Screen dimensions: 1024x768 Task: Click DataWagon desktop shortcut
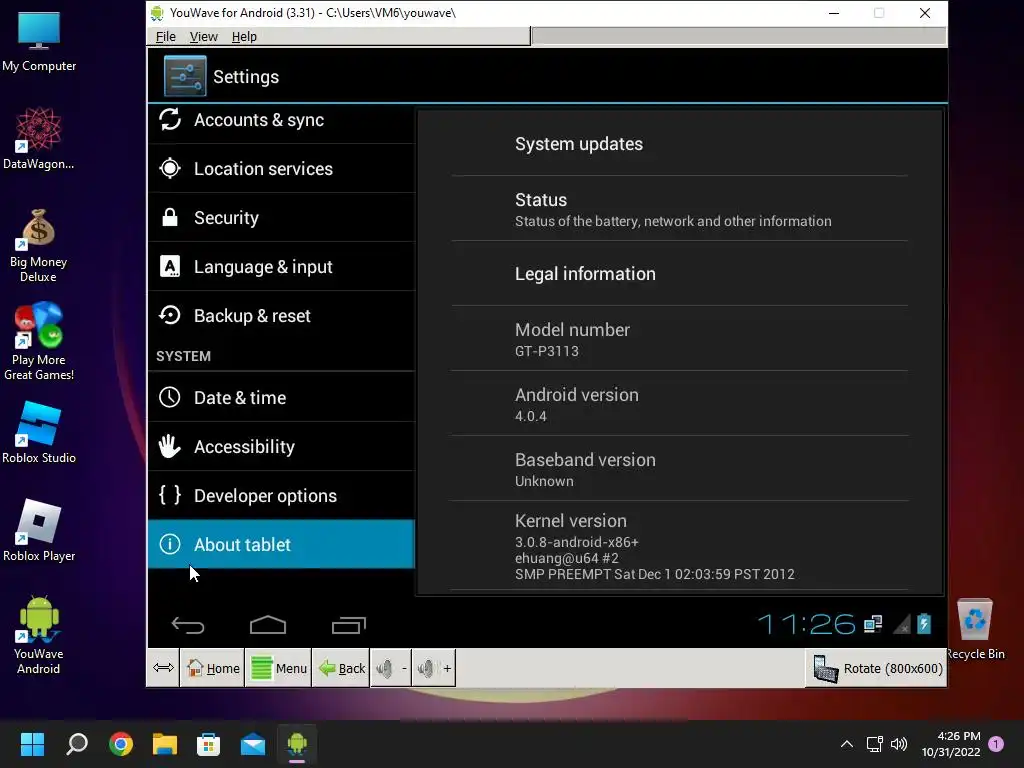click(x=39, y=138)
